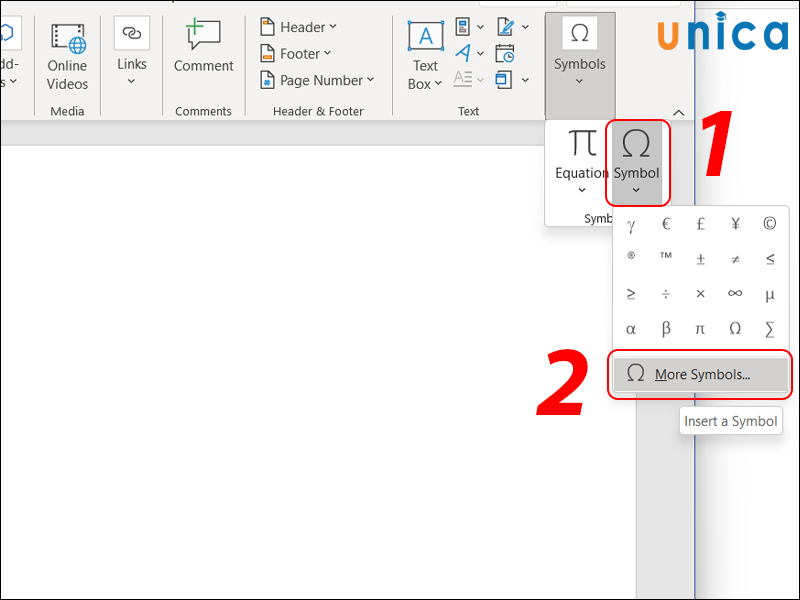
Task: Choose More Symbols... at the menu bottom
Action: (701, 374)
